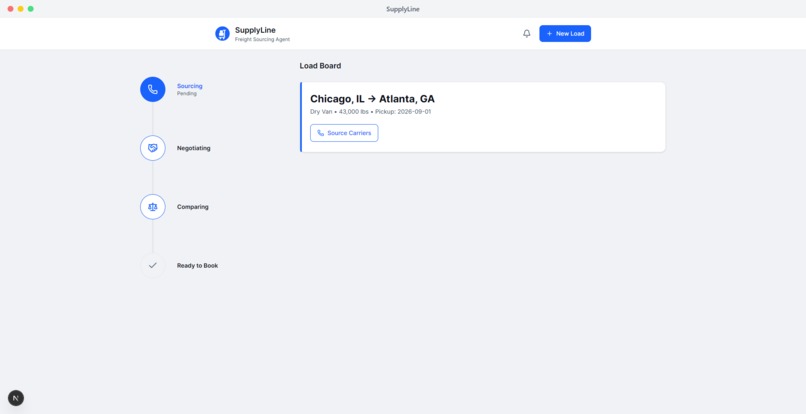The height and width of the screenshot is (414, 806).
Task: Select the Ready to Book checkmark icon
Action: (x=153, y=265)
